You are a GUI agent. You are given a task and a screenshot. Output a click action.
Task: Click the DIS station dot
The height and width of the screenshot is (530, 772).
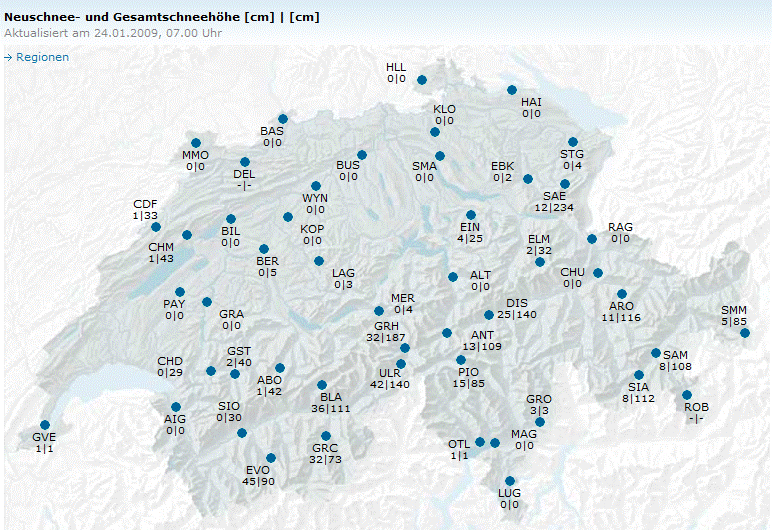pyautogui.click(x=489, y=315)
